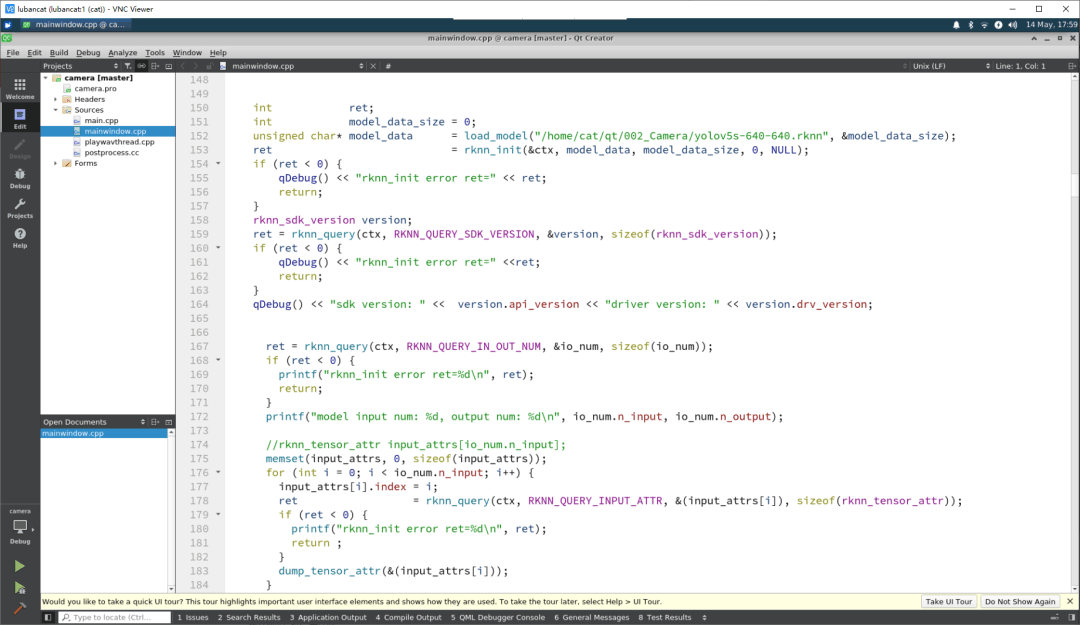Close the Projects side panel view

point(169,66)
